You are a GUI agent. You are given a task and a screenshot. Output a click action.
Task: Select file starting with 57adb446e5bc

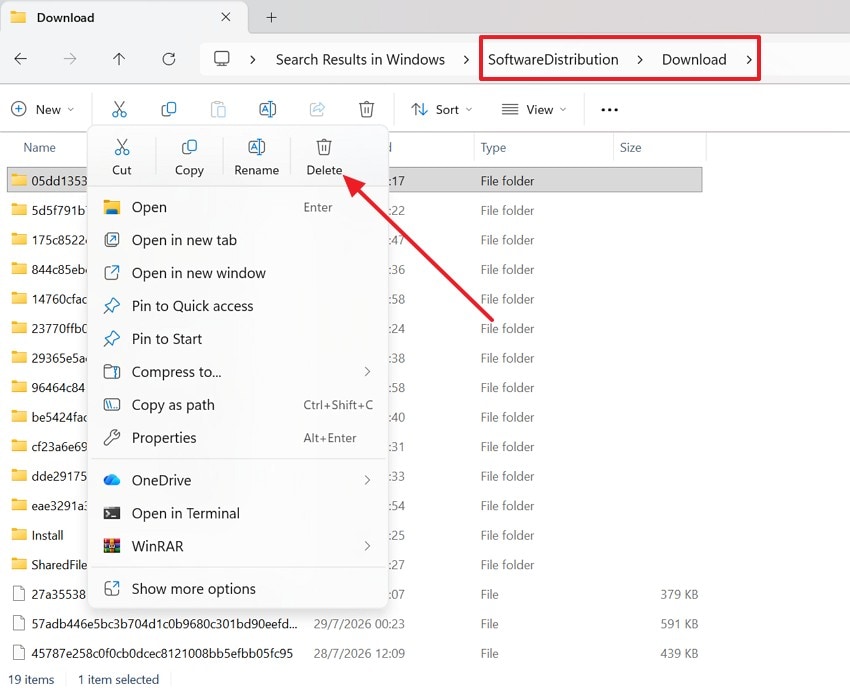coord(155,624)
